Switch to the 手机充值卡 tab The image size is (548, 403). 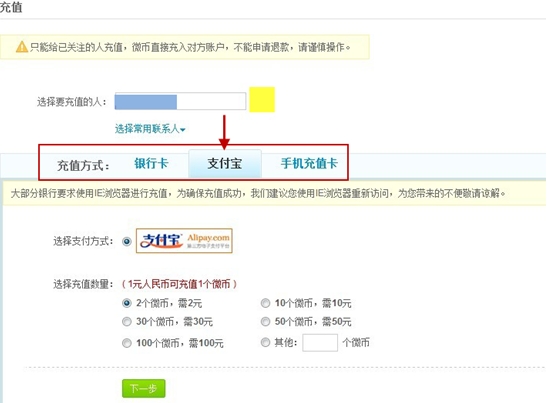pyautogui.click(x=309, y=163)
